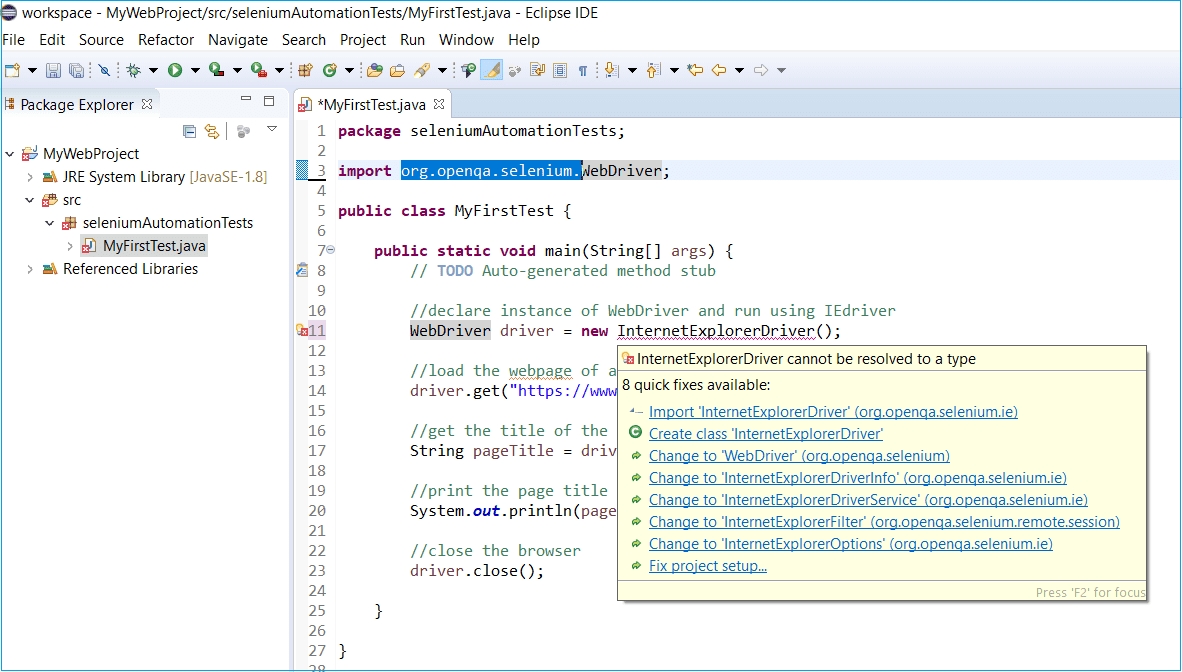Click the Debug icon in the toolbar
1182x672 pixels.
click(x=134, y=70)
